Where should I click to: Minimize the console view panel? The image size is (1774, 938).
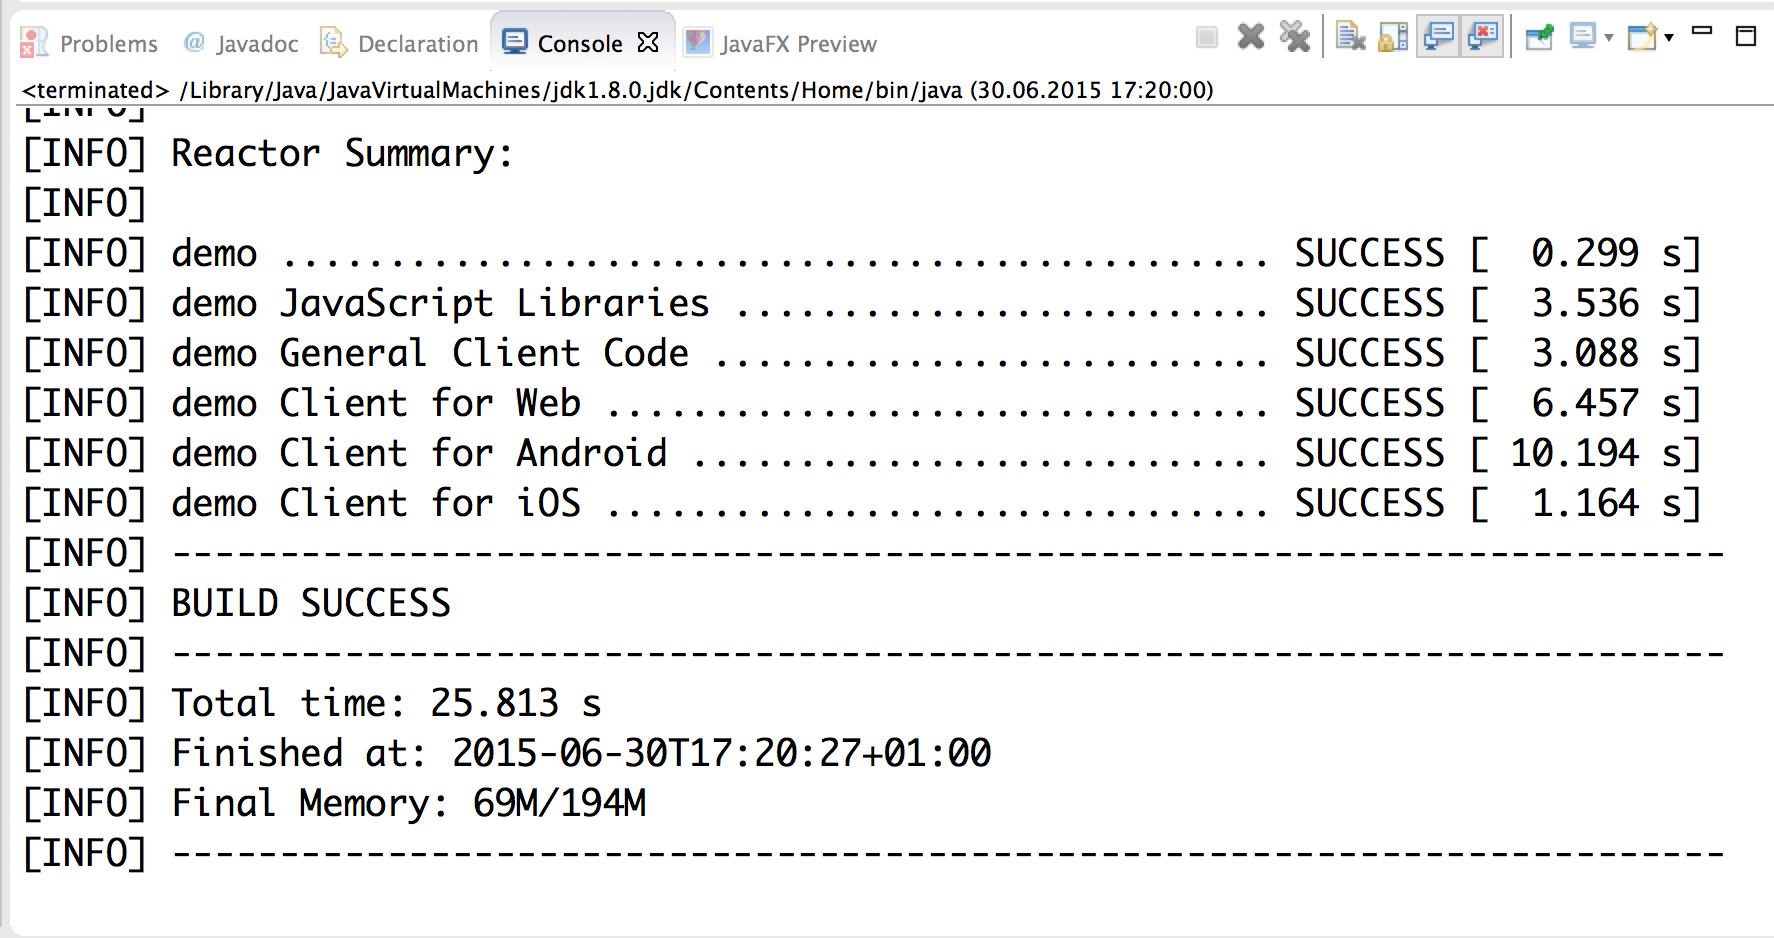1702,32
